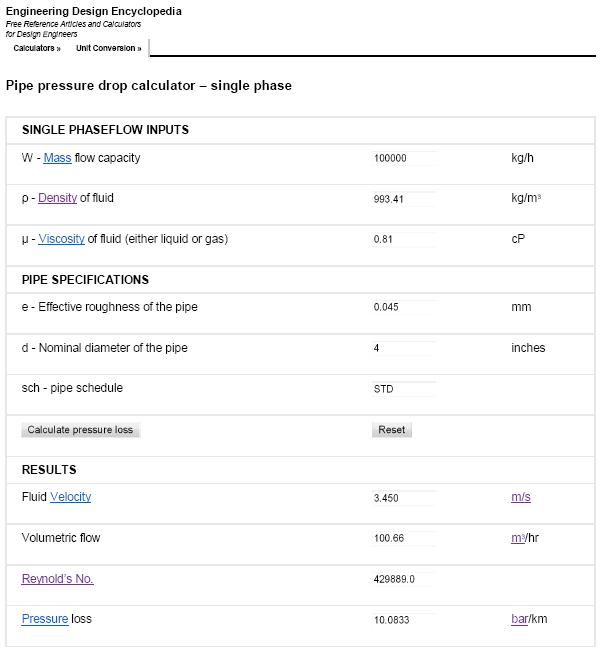This screenshot has height=658, width=610.
Task: Select the pipe schedule field
Action: point(402,389)
